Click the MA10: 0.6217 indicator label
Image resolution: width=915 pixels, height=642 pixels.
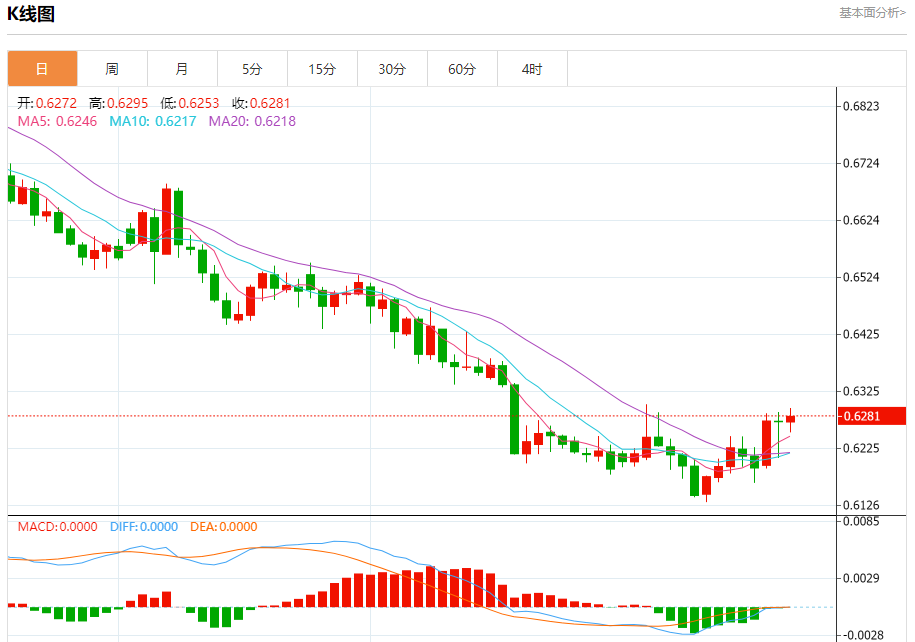[x=153, y=121]
